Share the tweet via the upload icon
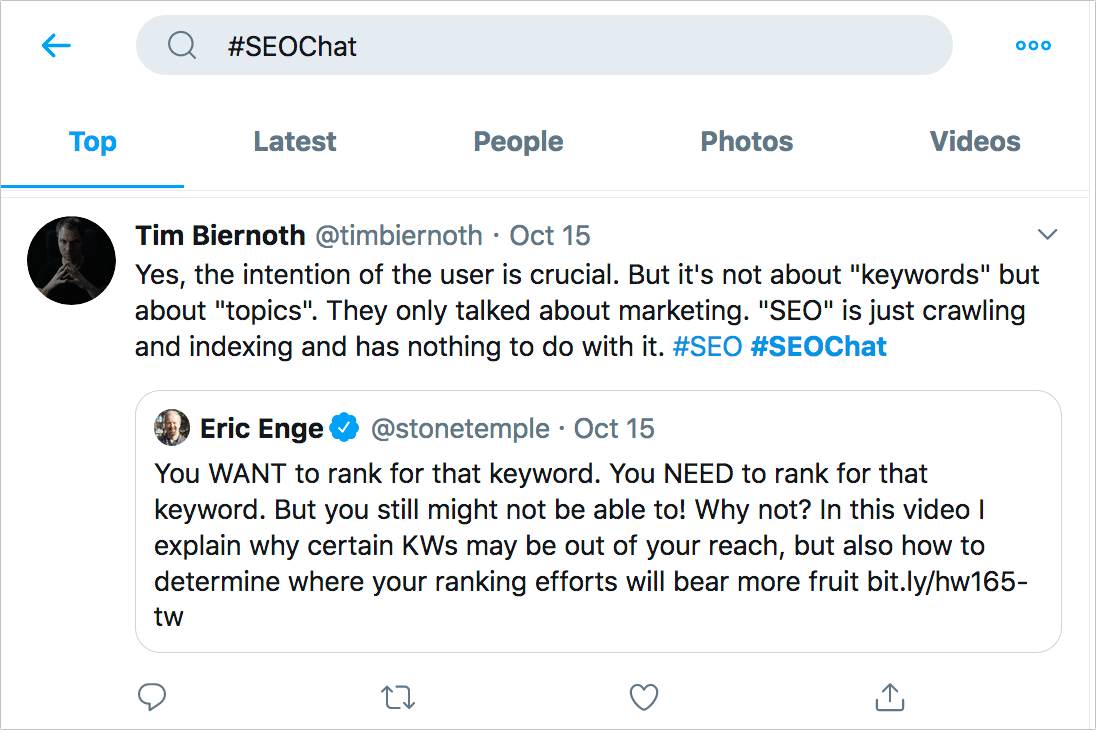The height and width of the screenshot is (730, 1096). click(890, 697)
